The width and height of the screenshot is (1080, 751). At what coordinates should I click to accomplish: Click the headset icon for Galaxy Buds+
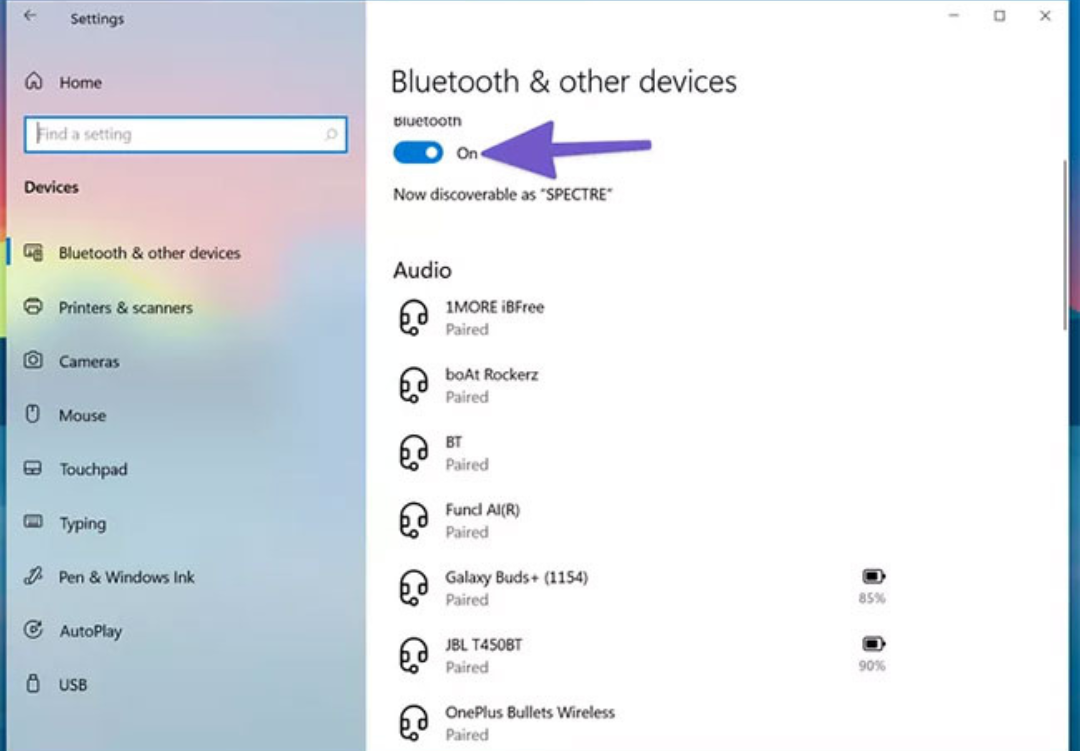[x=414, y=588]
